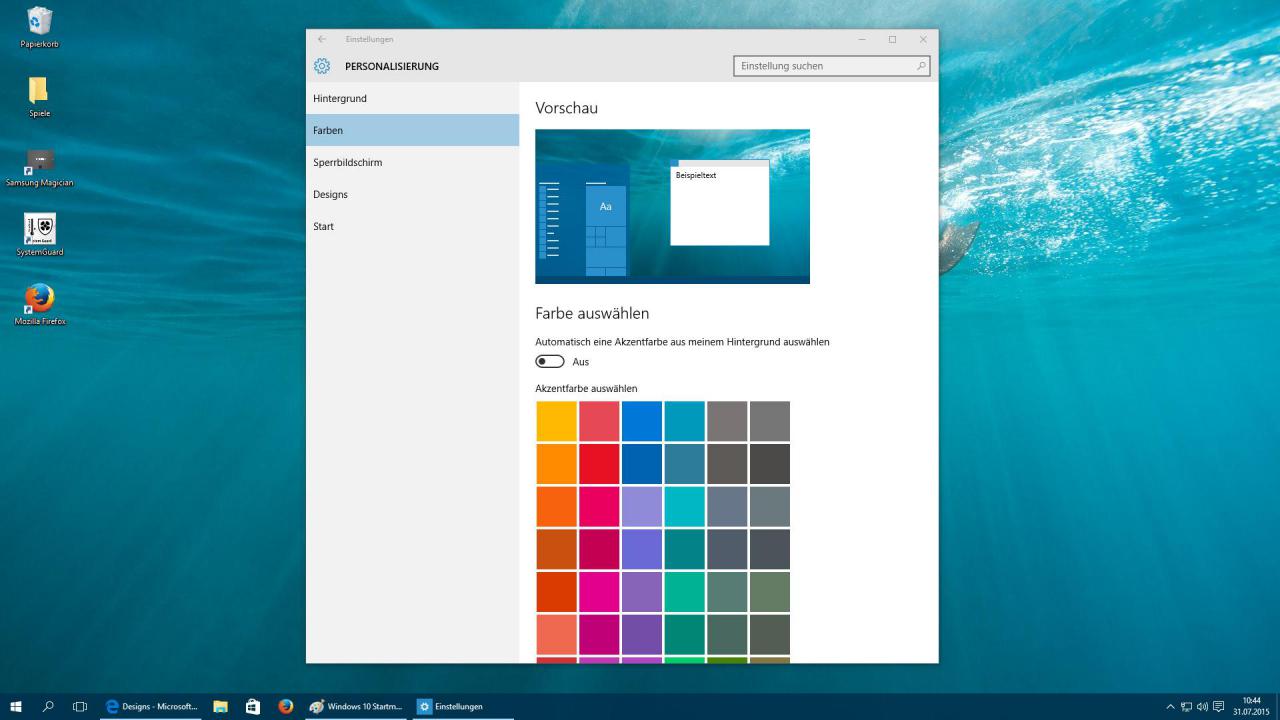This screenshot has width=1280, height=720.
Task: Open the Action Center notification icon
Action: [x=1218, y=706]
